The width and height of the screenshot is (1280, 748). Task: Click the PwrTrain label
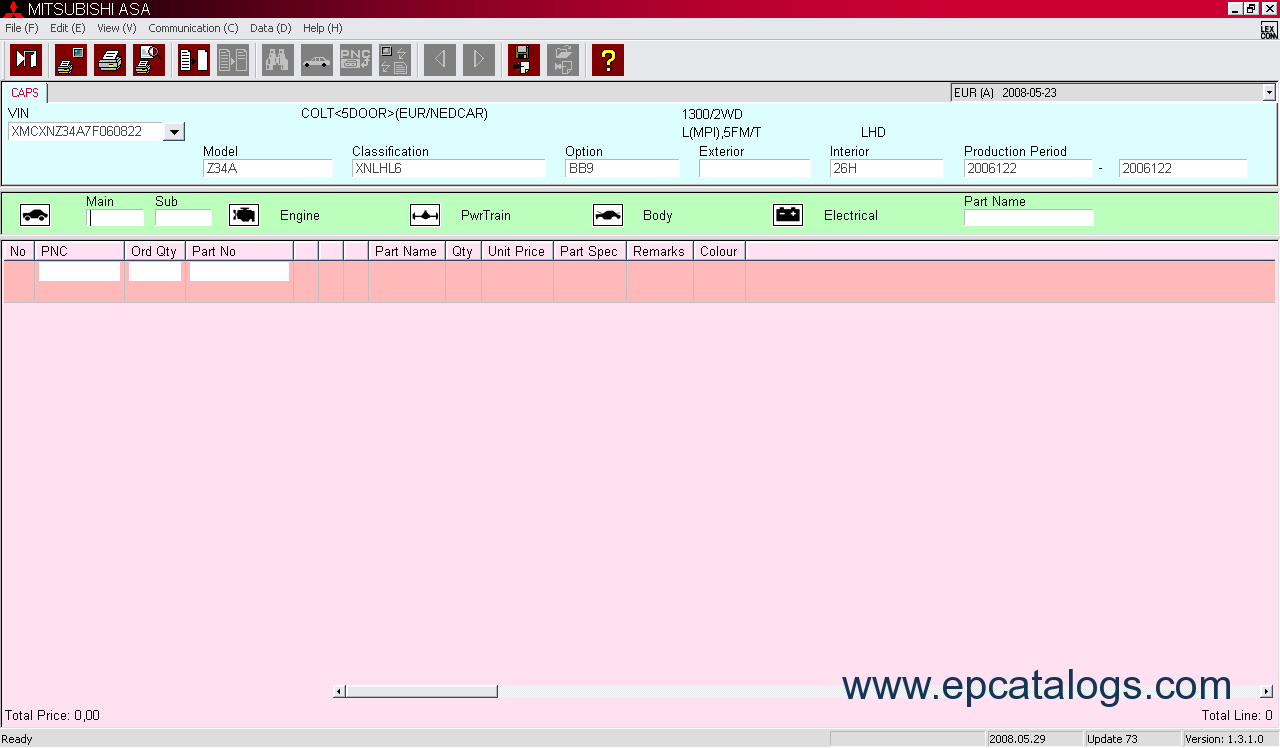pos(486,215)
